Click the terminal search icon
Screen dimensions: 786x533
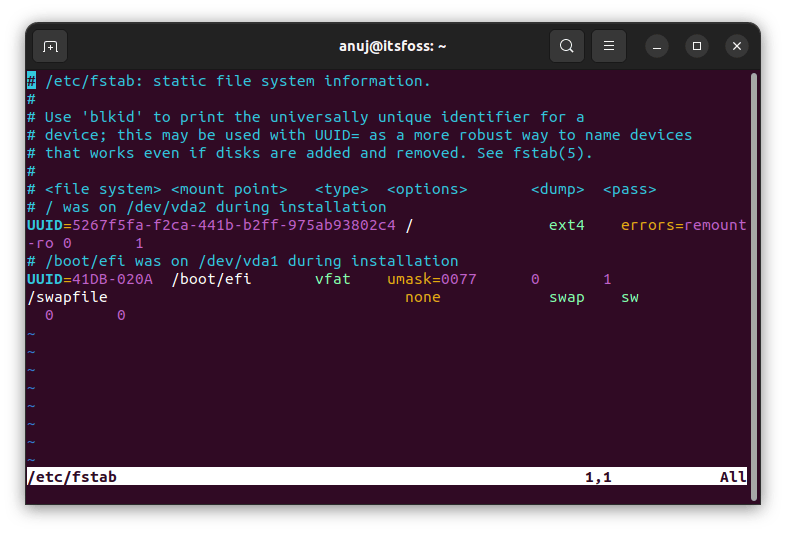pyautogui.click(x=567, y=46)
